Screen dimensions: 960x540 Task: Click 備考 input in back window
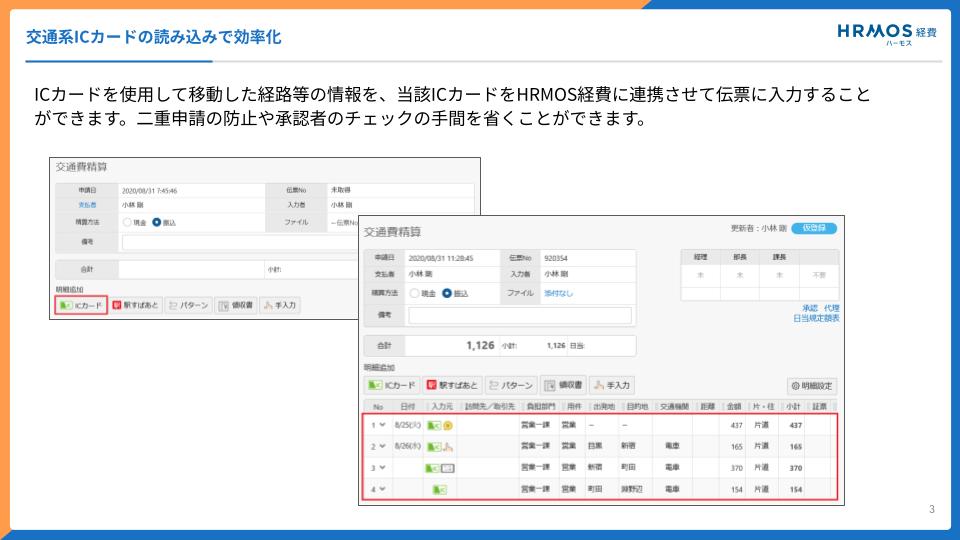(242, 242)
